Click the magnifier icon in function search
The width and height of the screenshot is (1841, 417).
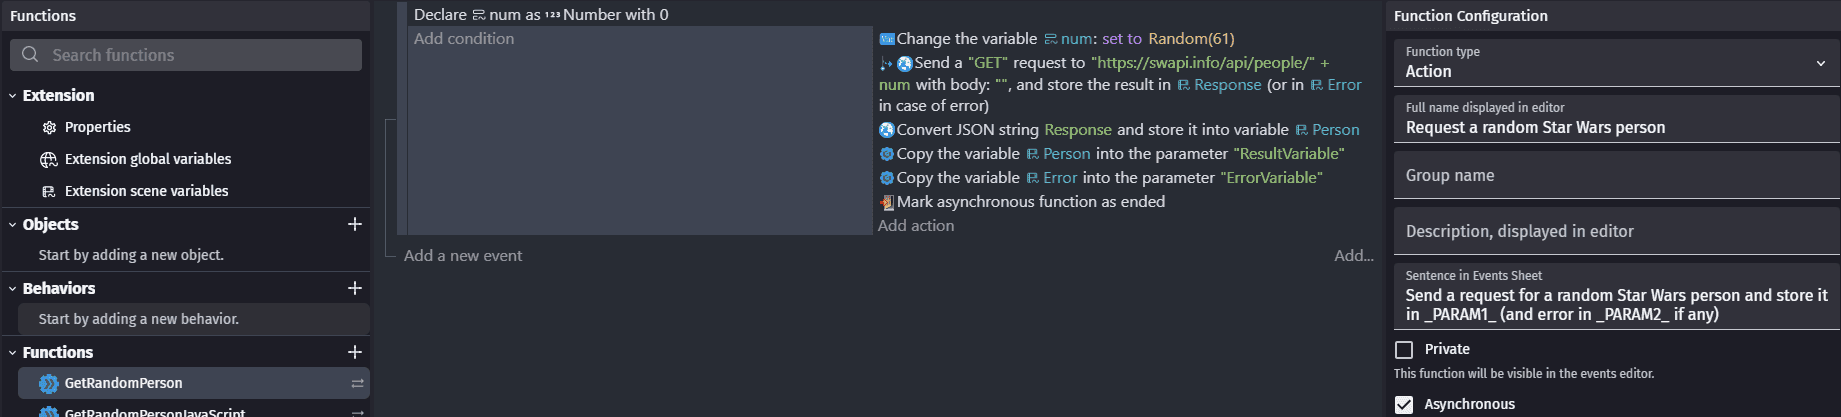[30, 55]
